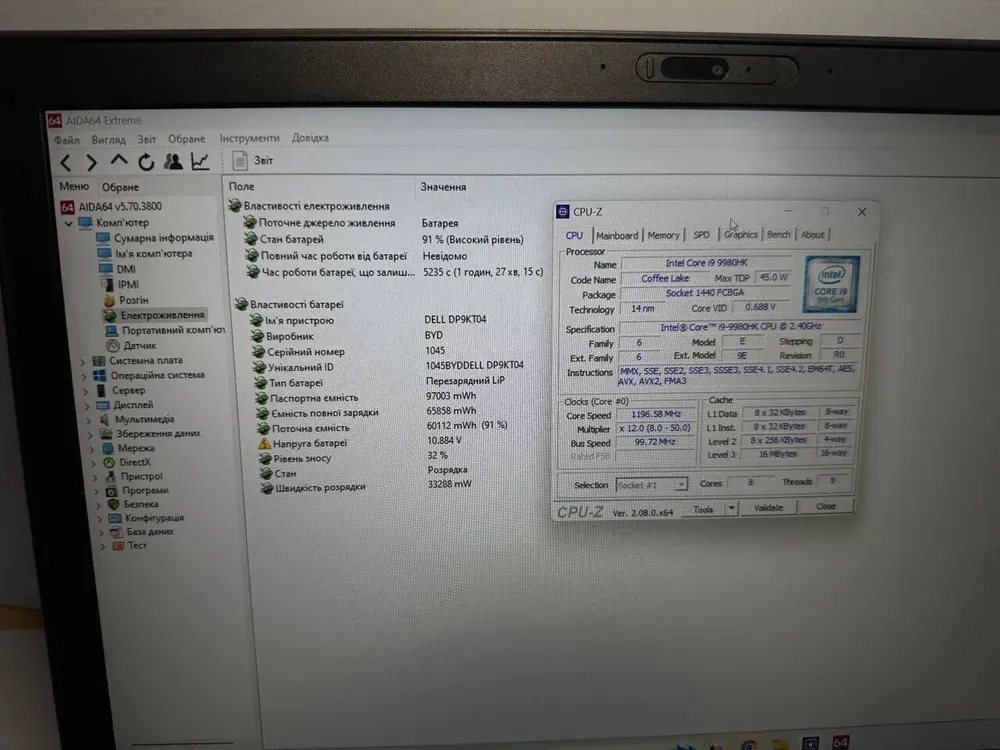Open Сумарна інформація in the tree
Viewport: 1000px width, 750px height.
[162, 238]
